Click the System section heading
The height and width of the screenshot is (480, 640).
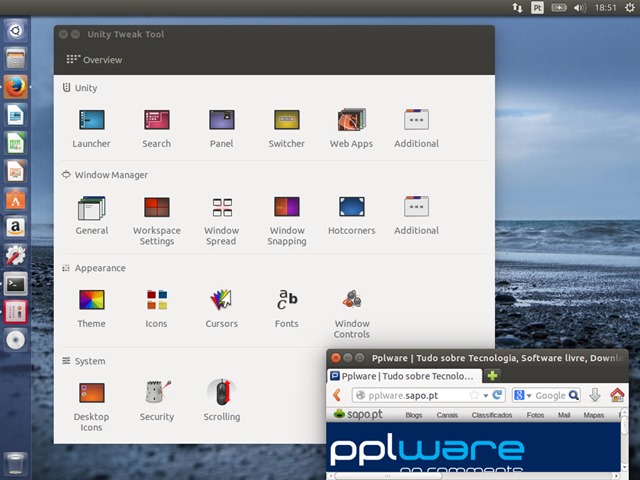coord(90,361)
